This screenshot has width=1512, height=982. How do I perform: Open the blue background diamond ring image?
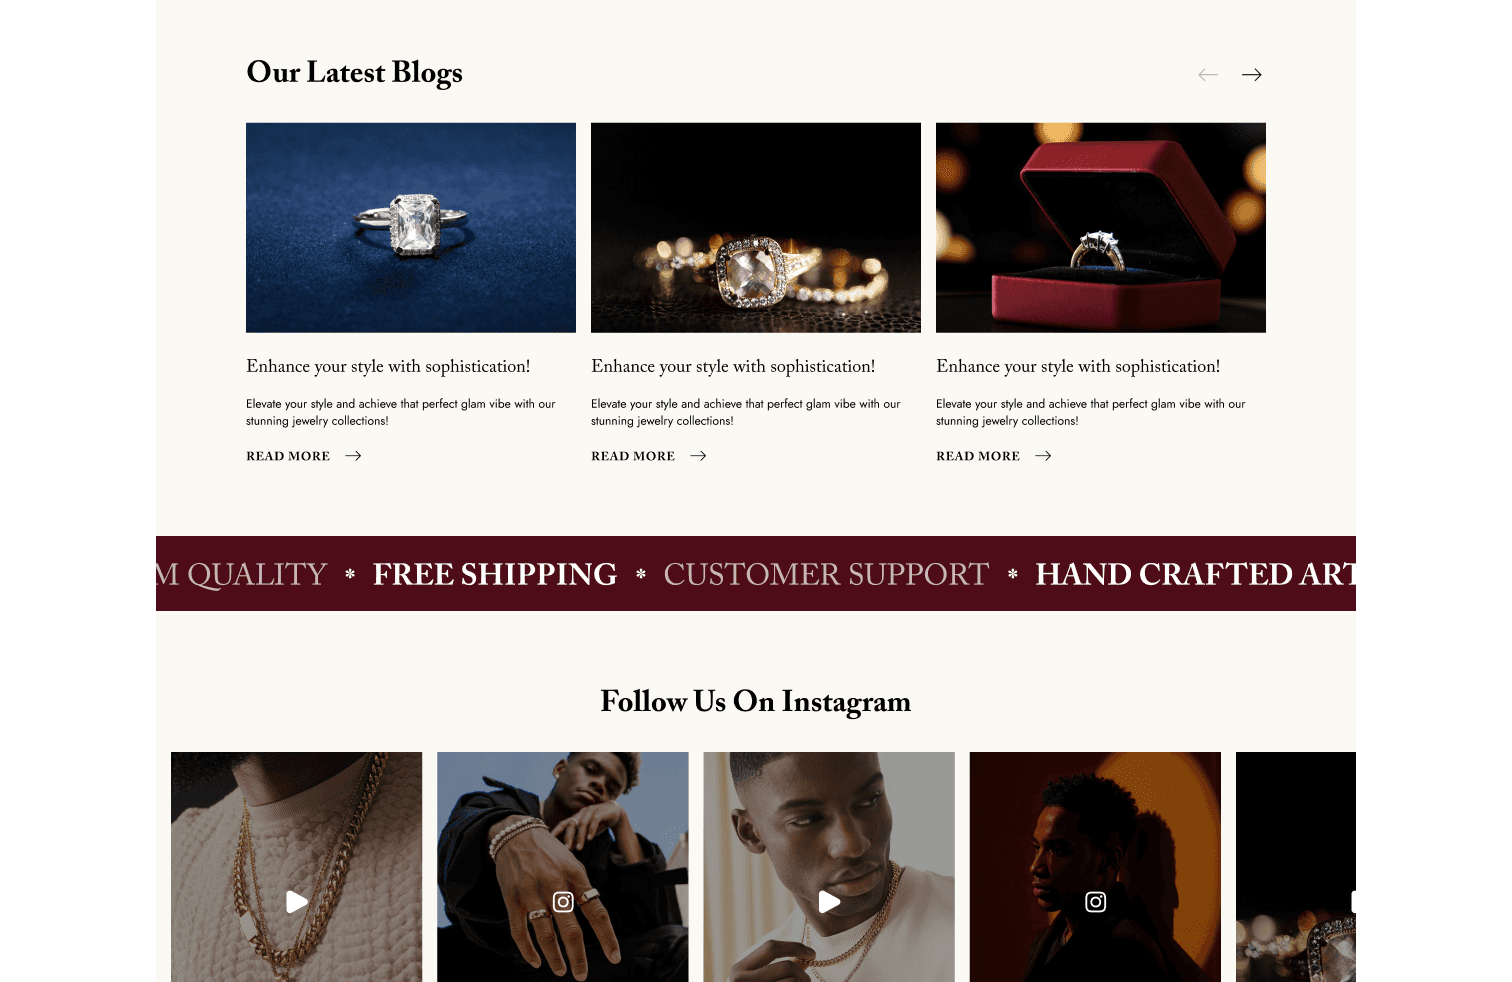pos(411,228)
